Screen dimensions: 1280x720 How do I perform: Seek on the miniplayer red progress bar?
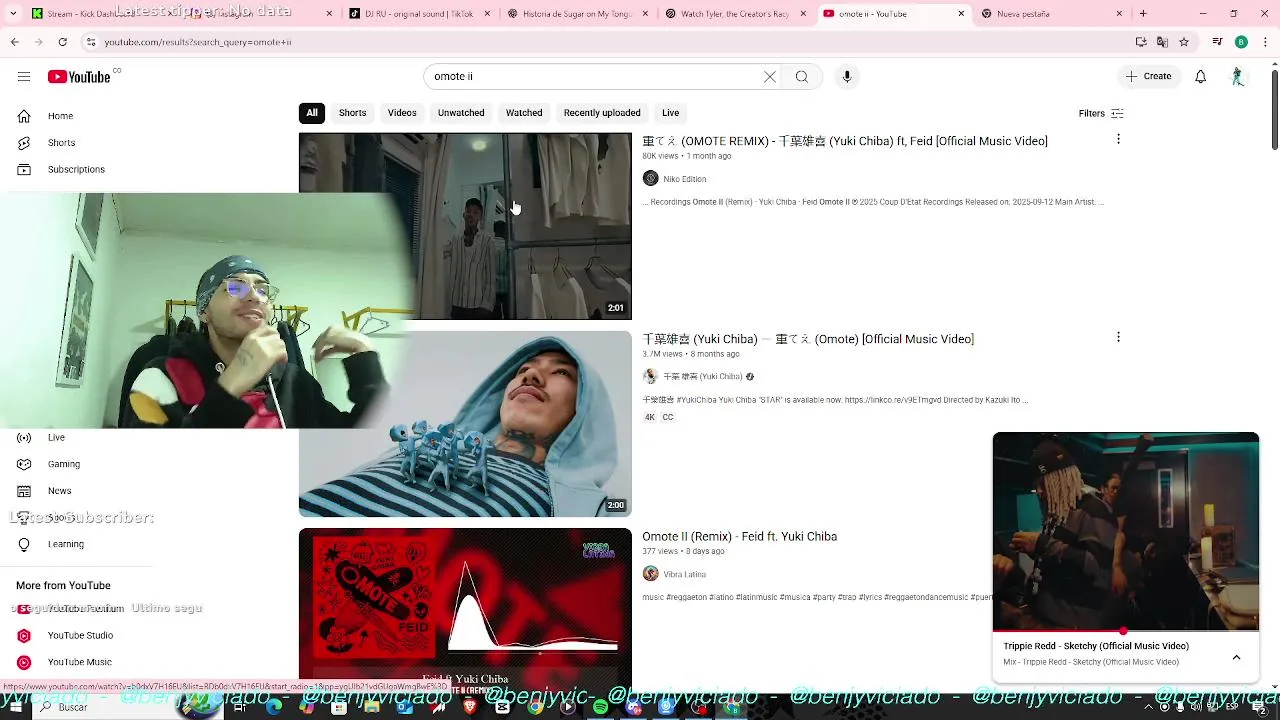click(x=1126, y=631)
